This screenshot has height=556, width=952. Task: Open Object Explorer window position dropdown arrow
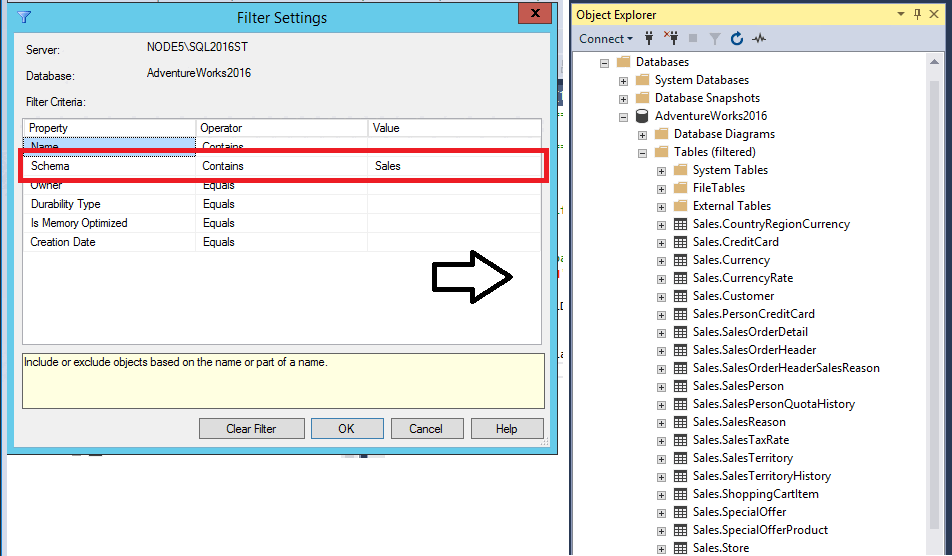pyautogui.click(x=901, y=14)
